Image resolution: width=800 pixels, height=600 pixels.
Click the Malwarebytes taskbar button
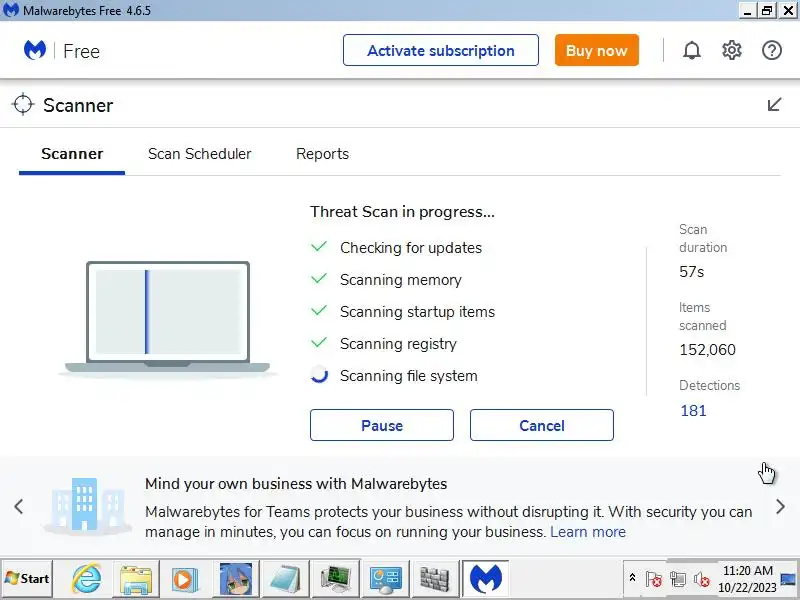[x=486, y=579]
